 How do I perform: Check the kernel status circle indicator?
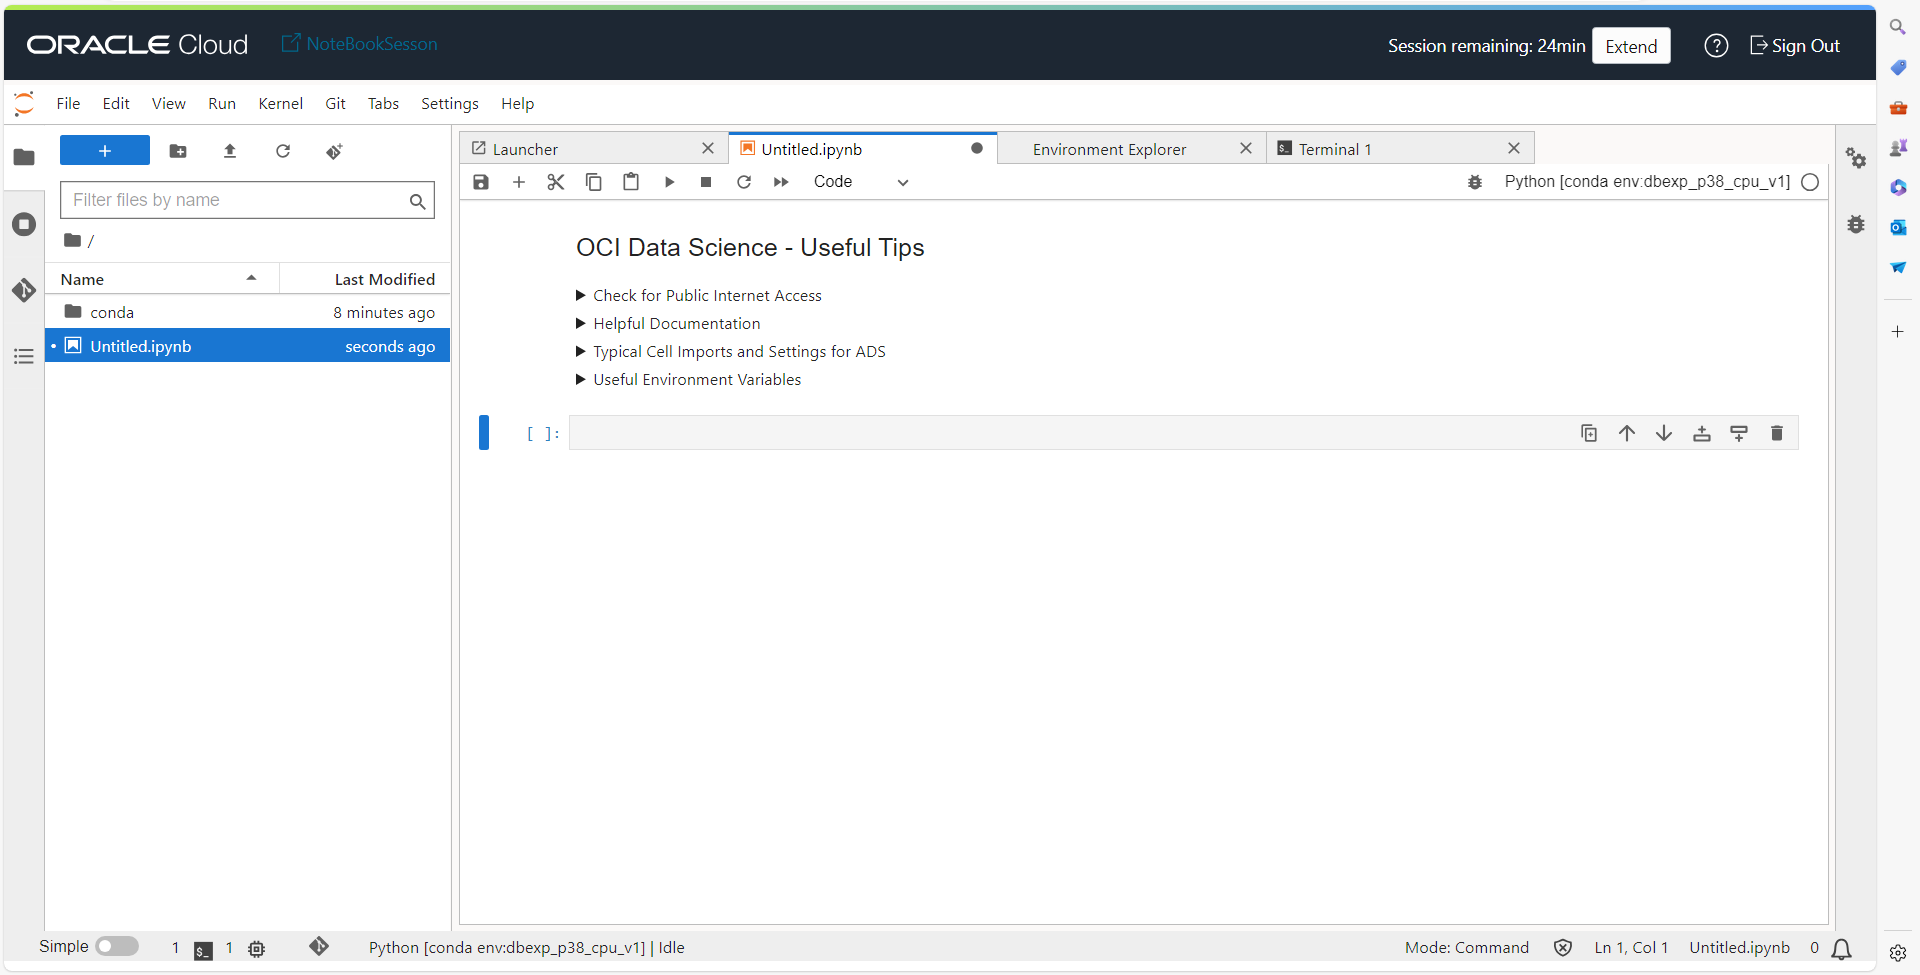[1810, 182]
